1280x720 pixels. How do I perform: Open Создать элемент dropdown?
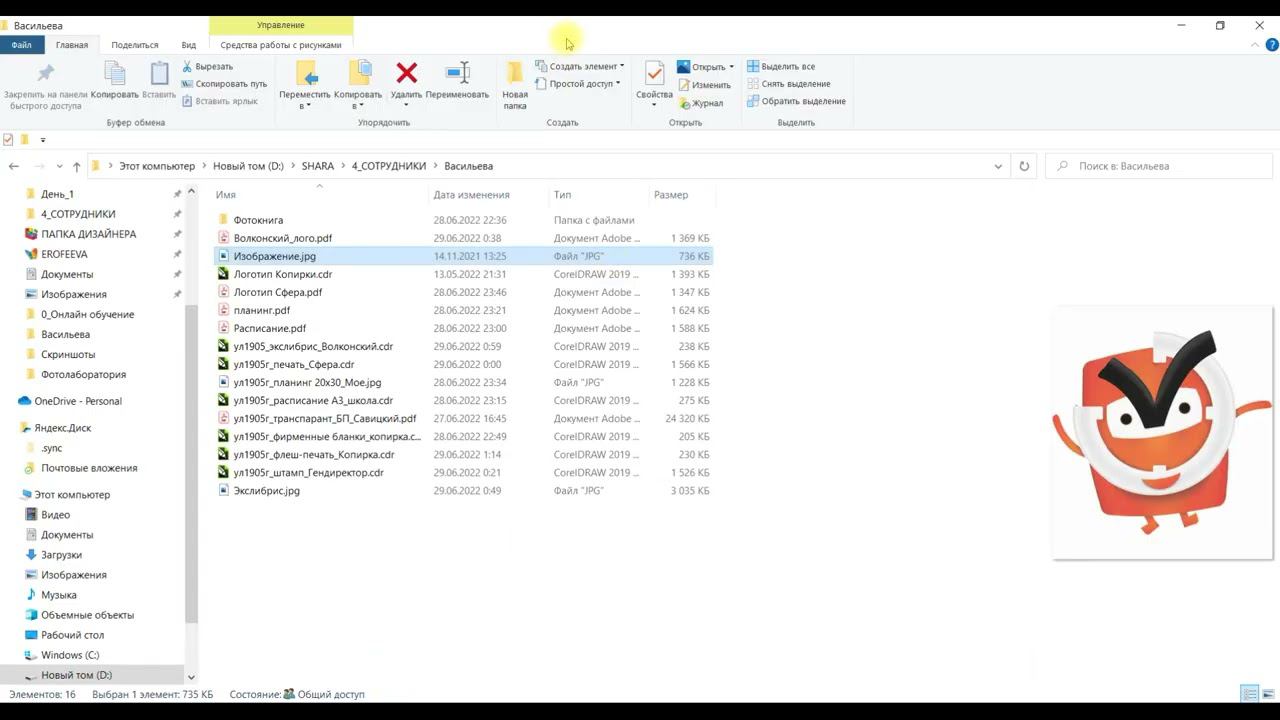pyautogui.click(x=579, y=67)
